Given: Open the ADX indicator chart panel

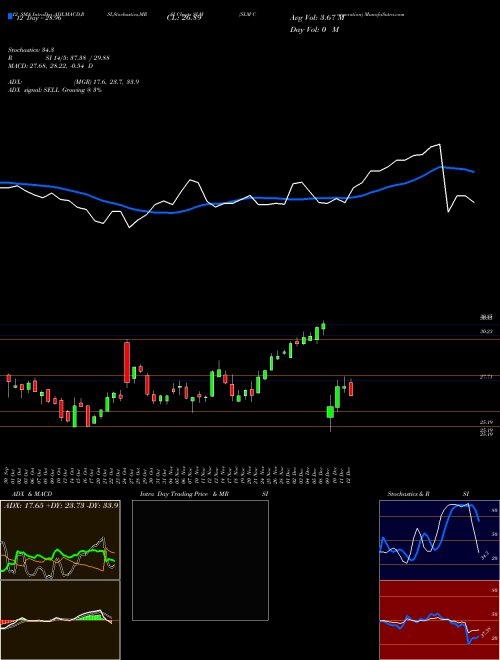Looking at the screenshot, I should (60, 540).
